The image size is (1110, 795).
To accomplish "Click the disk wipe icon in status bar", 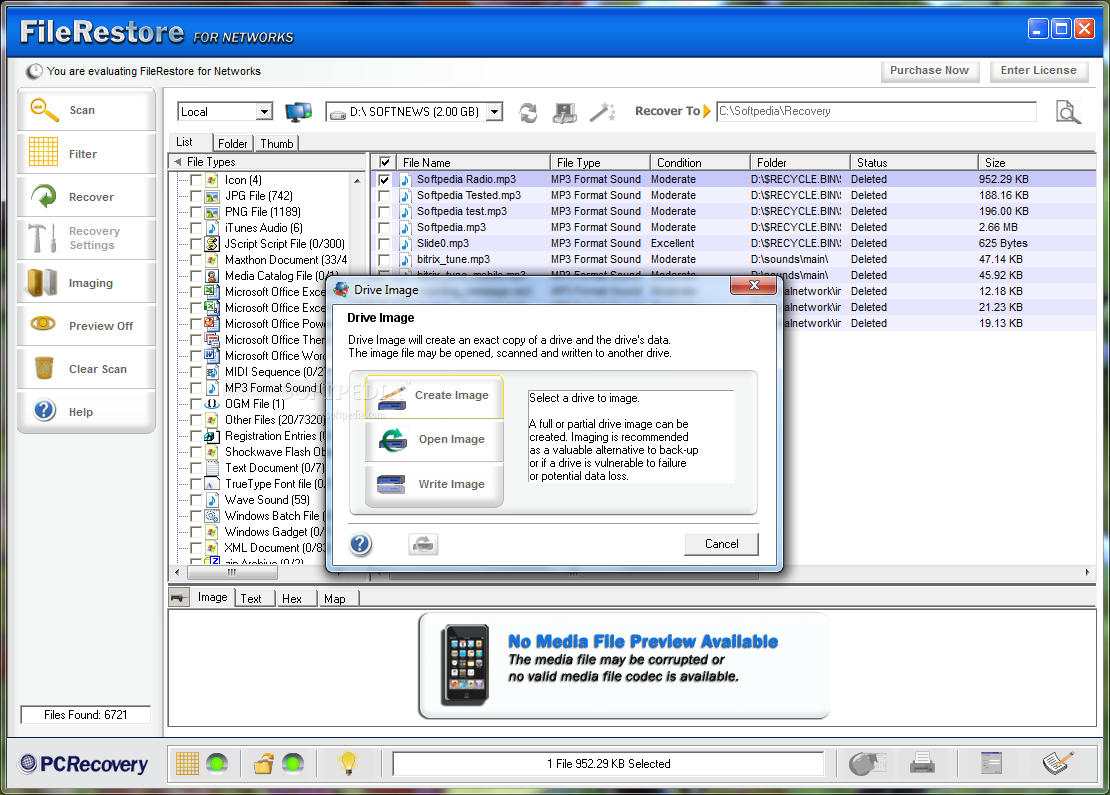I will point(867,763).
